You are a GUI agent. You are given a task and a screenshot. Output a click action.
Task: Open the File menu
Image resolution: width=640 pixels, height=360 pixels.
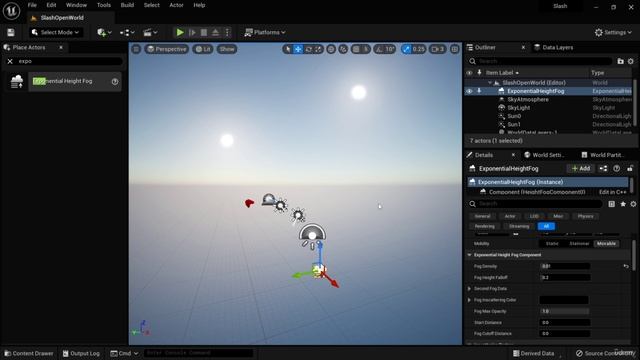pos(32,5)
